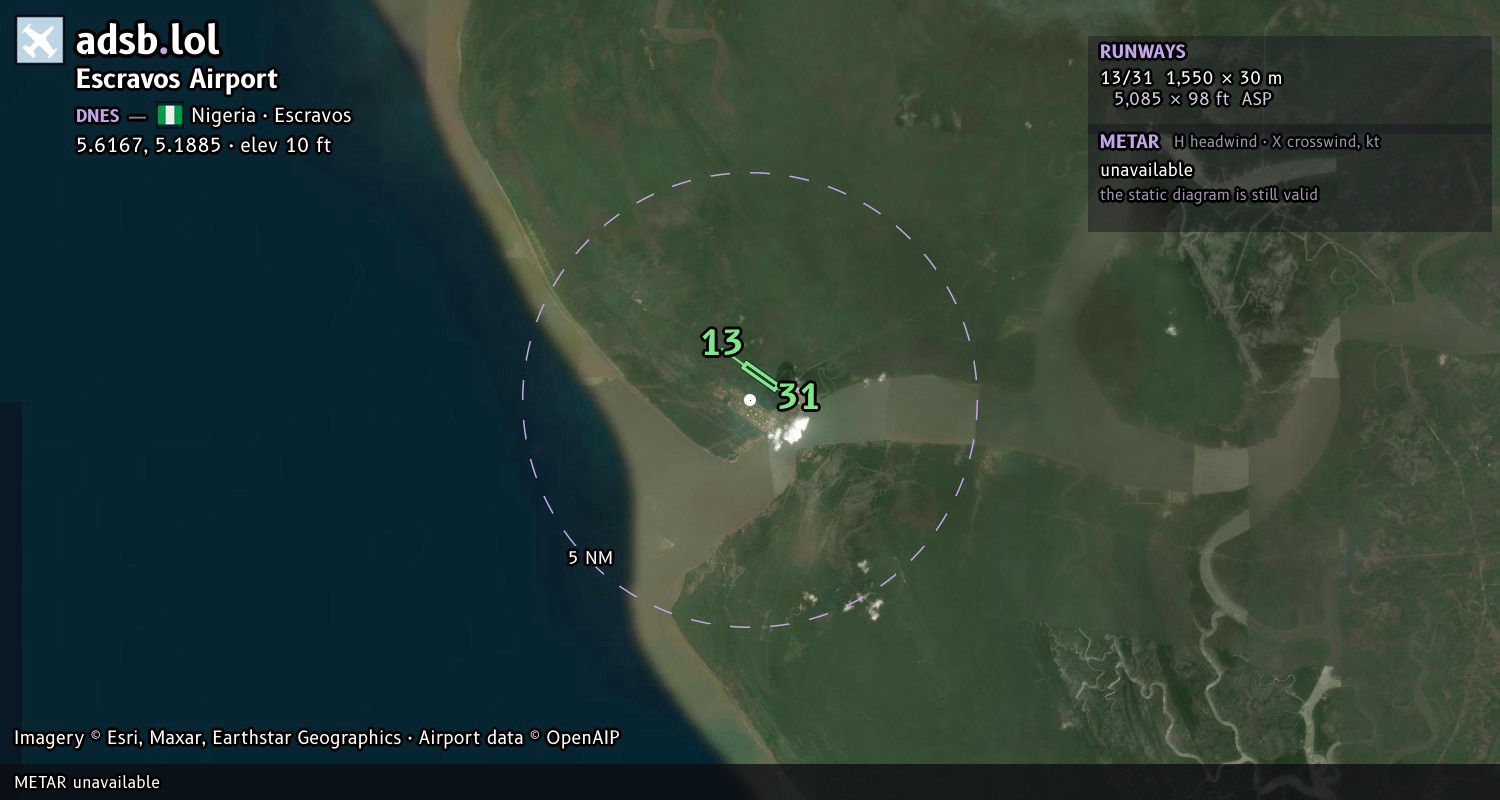1500x800 pixels.
Task: Click the "5,085 × 98 ft ASP" runway dimensions
Action: [1193, 99]
